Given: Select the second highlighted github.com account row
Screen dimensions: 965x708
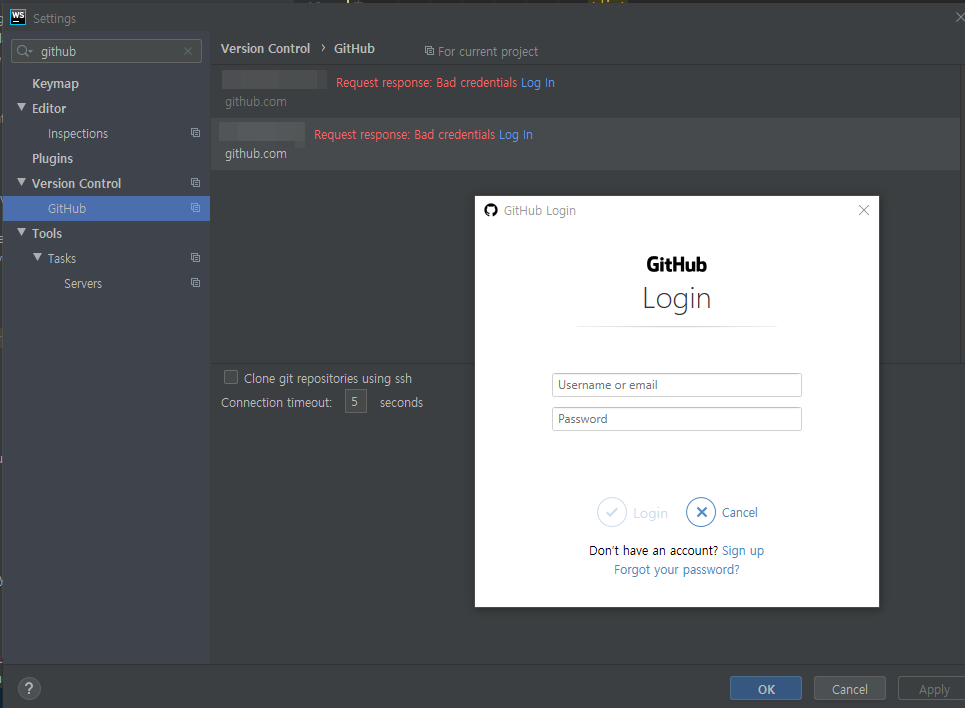Looking at the screenshot, I should [x=585, y=144].
